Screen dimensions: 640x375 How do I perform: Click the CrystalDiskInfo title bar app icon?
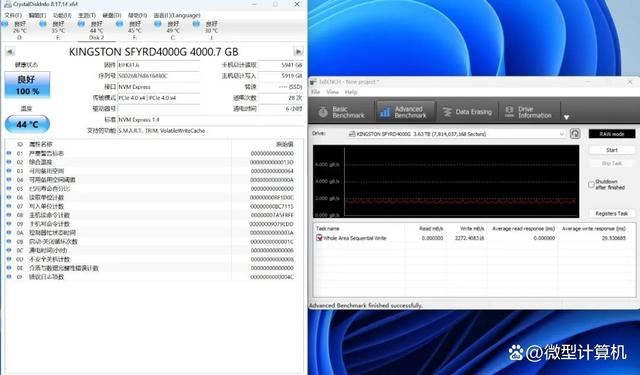click(x=7, y=4)
